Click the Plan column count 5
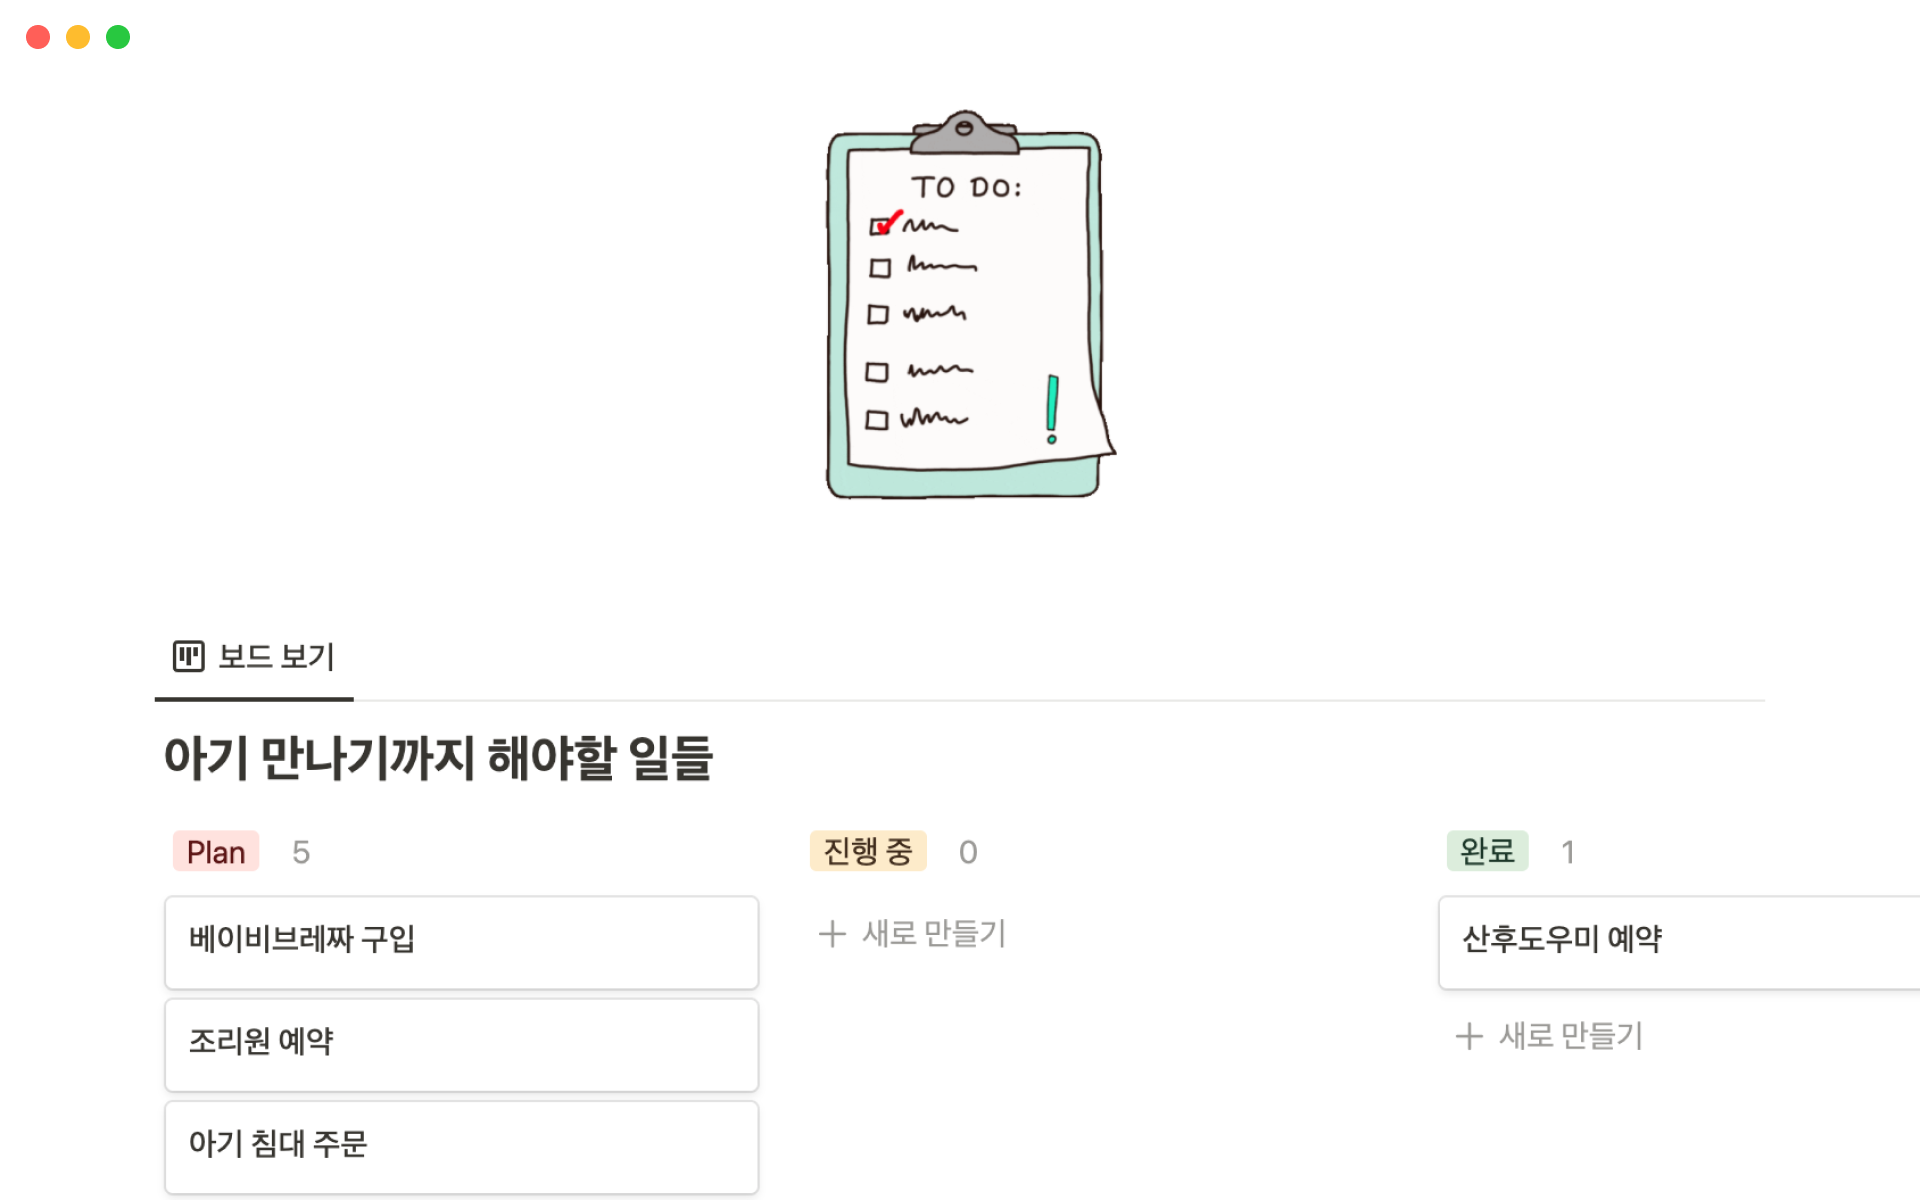Viewport: 1920px width, 1200px height. 301,852
